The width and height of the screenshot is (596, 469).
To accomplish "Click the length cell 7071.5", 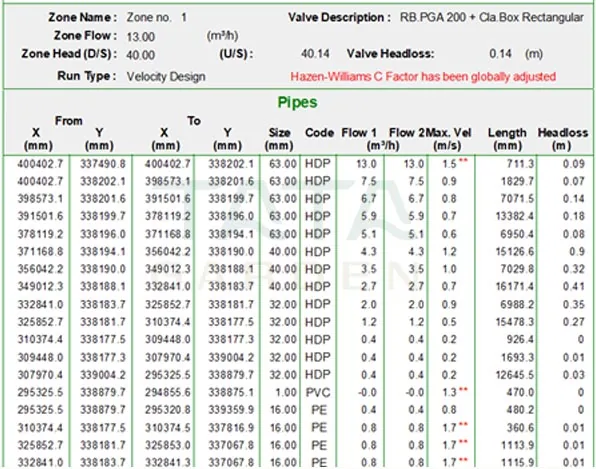I will pyautogui.click(x=517, y=199).
